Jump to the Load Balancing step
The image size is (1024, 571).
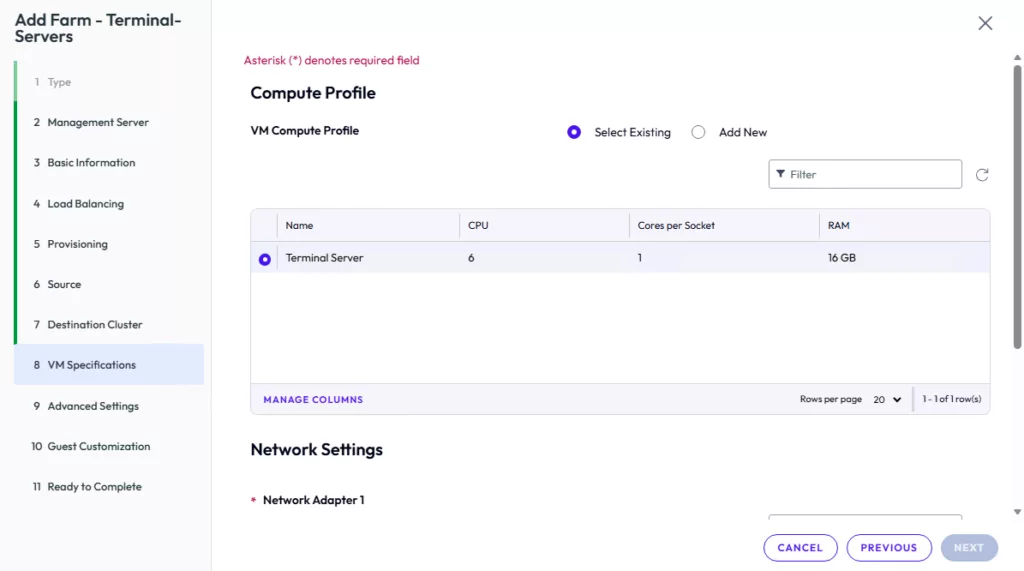pos(85,204)
